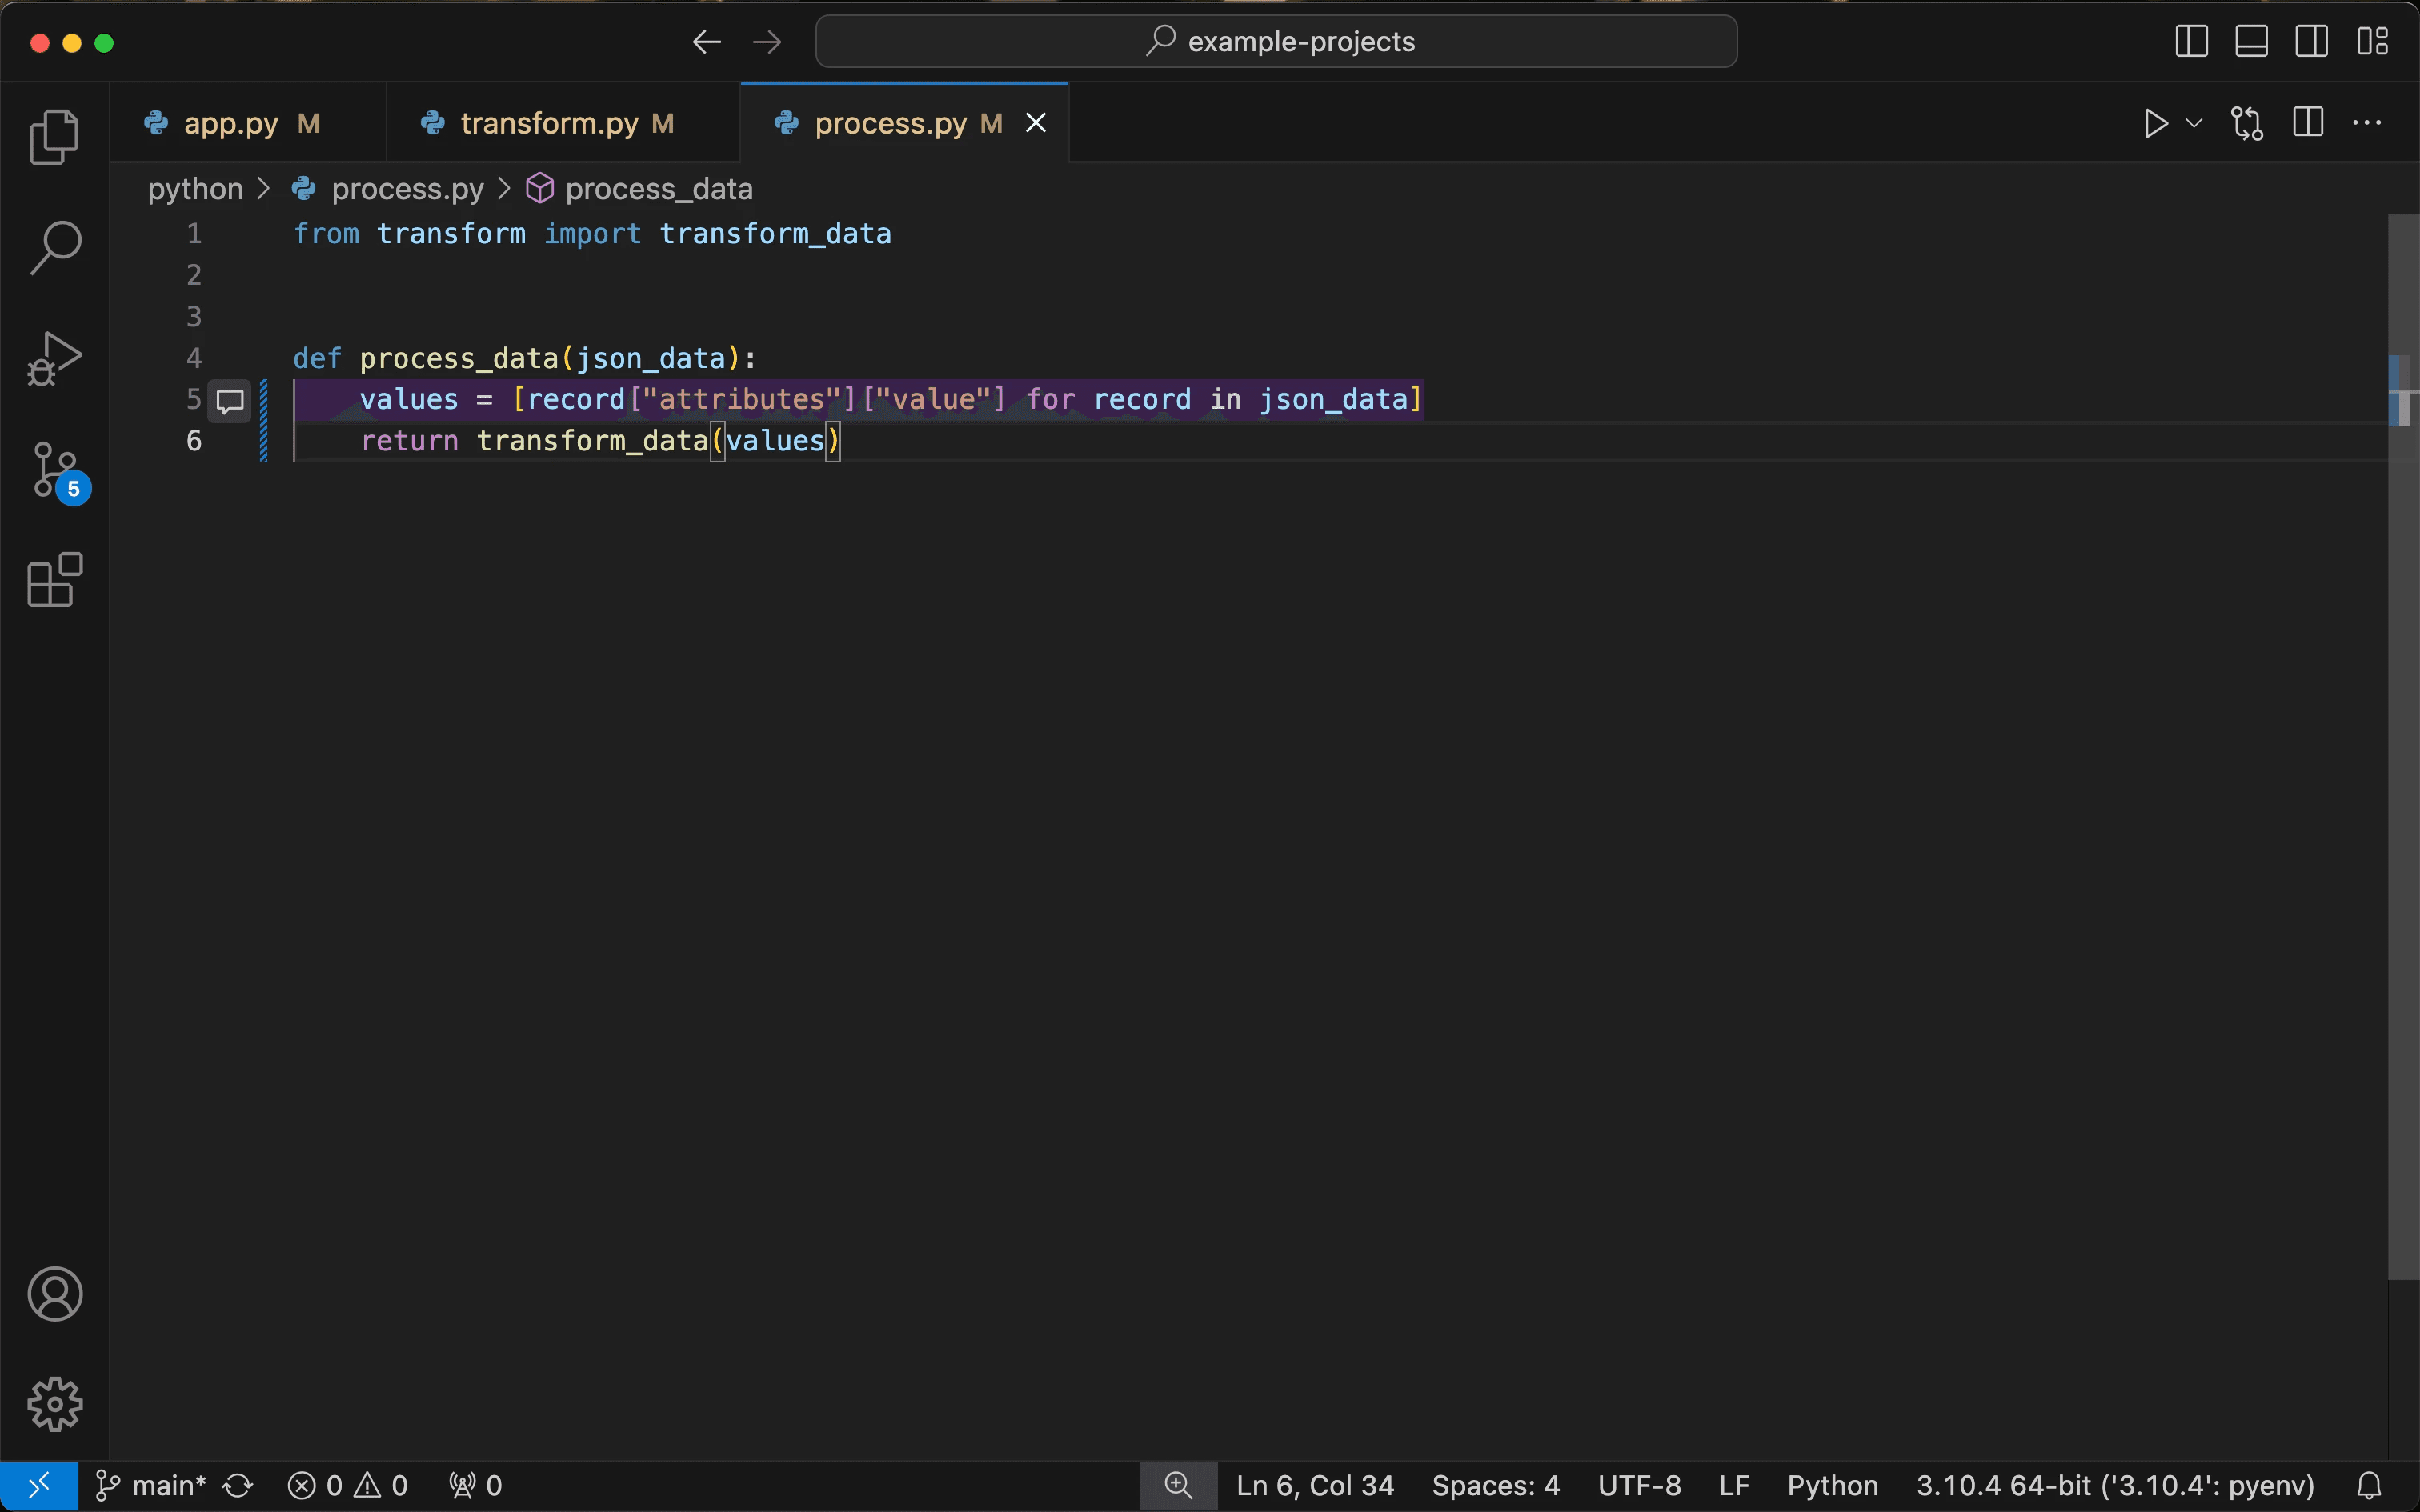Open the Search view icon

[x=54, y=247]
